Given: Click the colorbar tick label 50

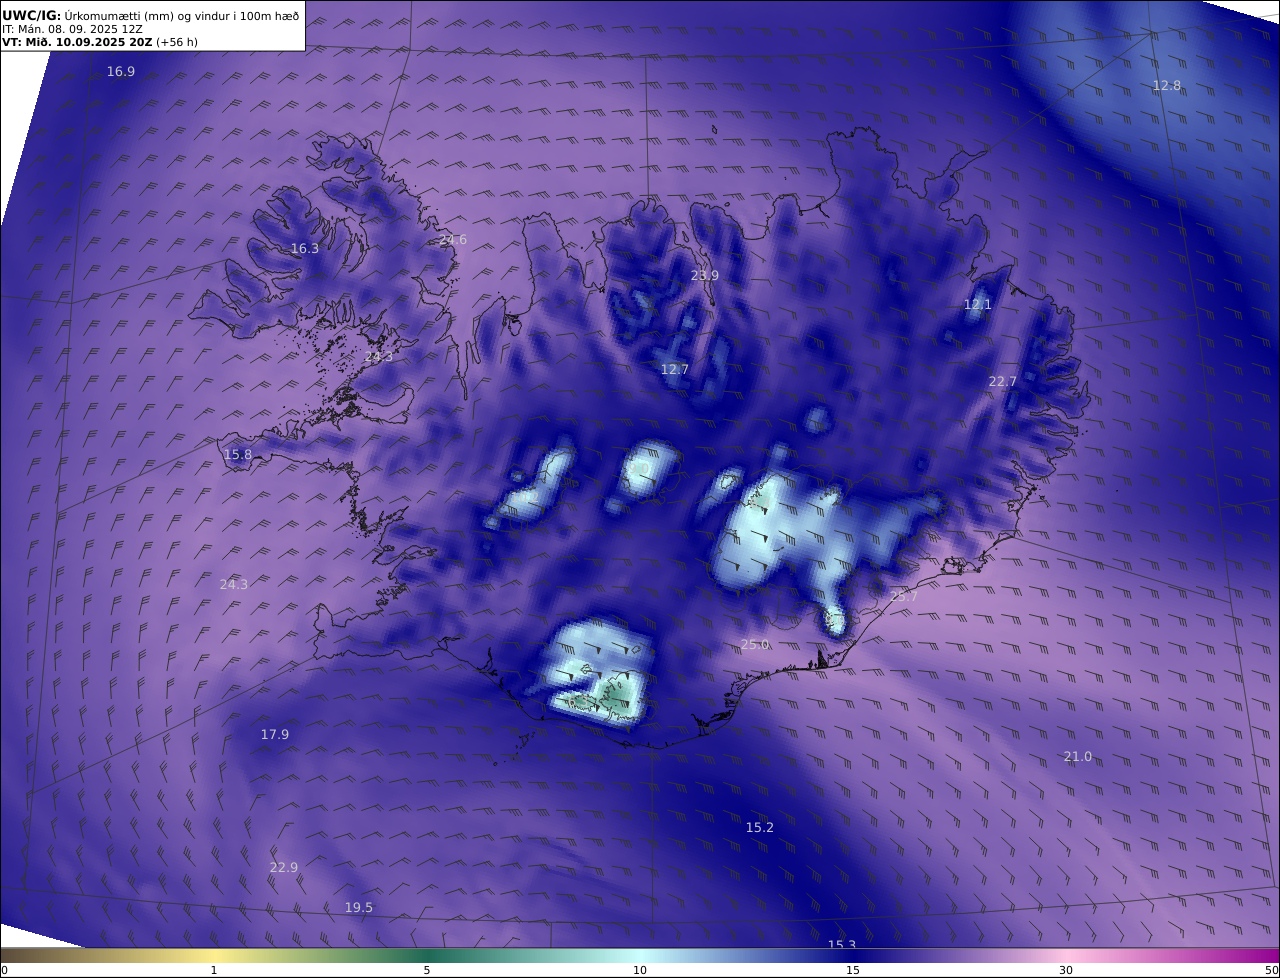Looking at the screenshot, I should [x=1271, y=970].
